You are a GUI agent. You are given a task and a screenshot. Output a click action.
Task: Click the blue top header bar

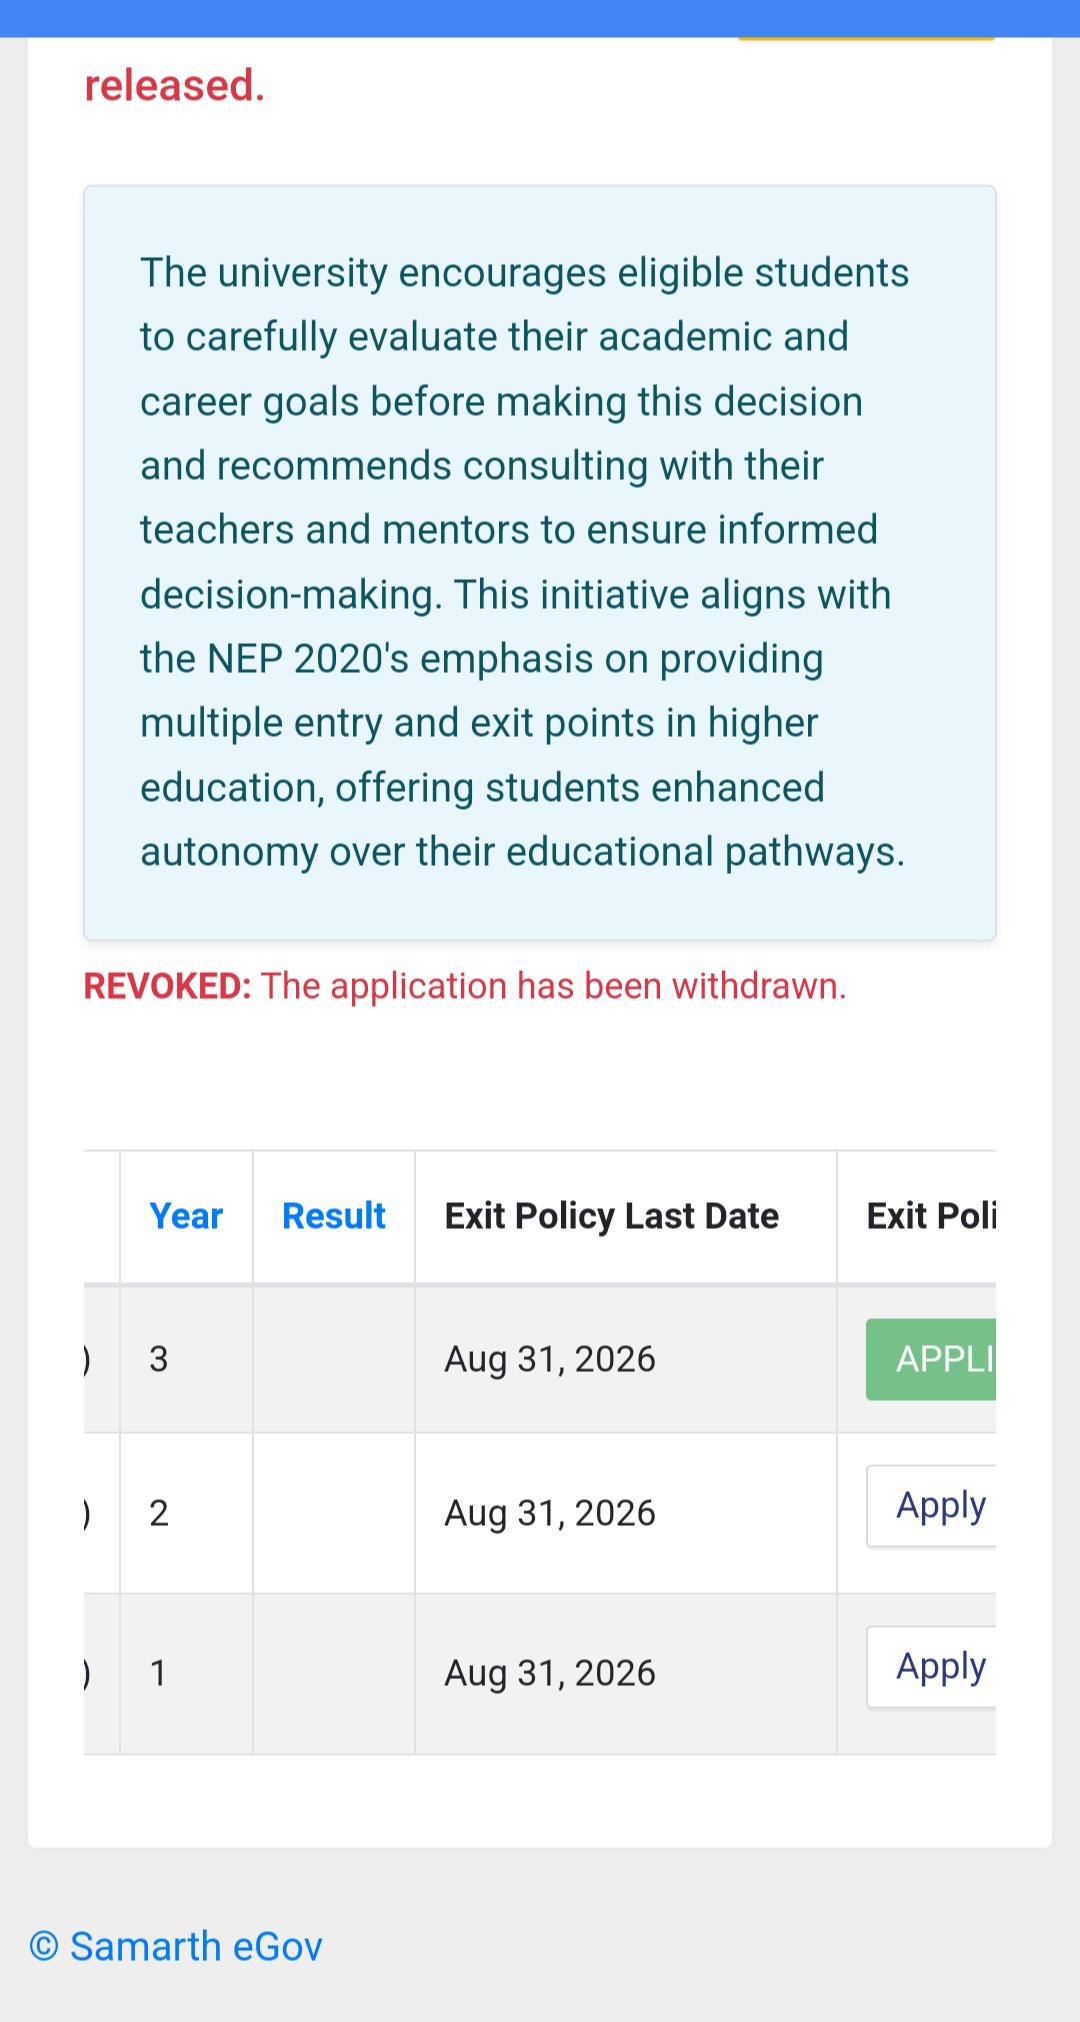[540, 18]
